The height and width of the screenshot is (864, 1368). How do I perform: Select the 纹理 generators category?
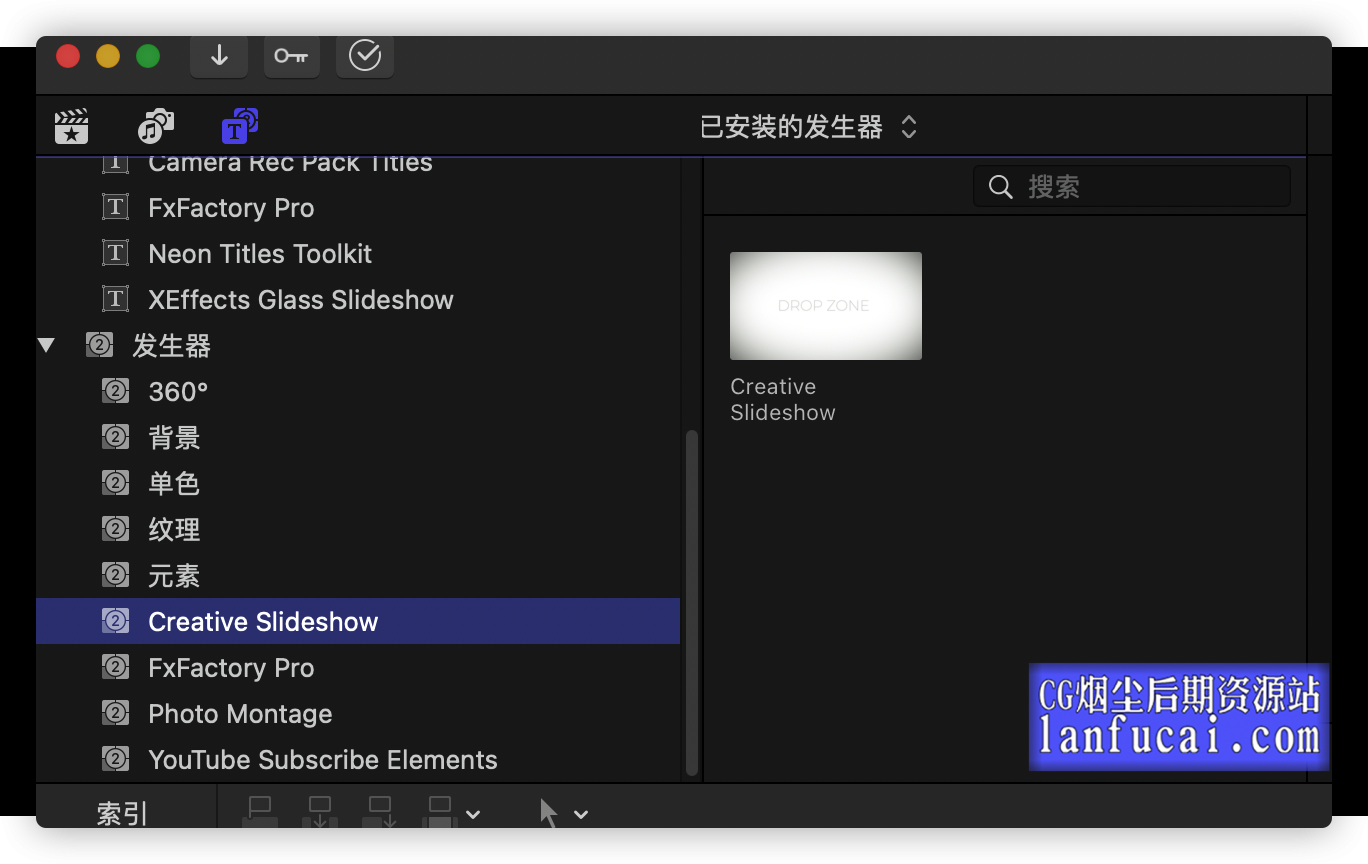point(358,530)
